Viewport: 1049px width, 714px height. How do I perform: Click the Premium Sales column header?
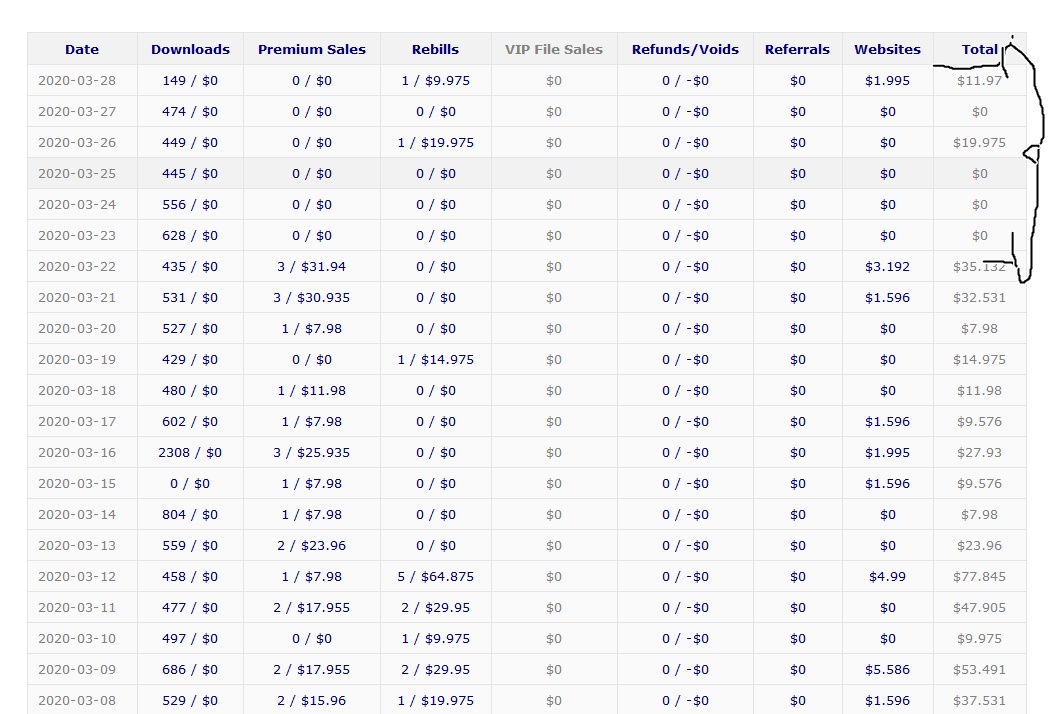point(312,50)
